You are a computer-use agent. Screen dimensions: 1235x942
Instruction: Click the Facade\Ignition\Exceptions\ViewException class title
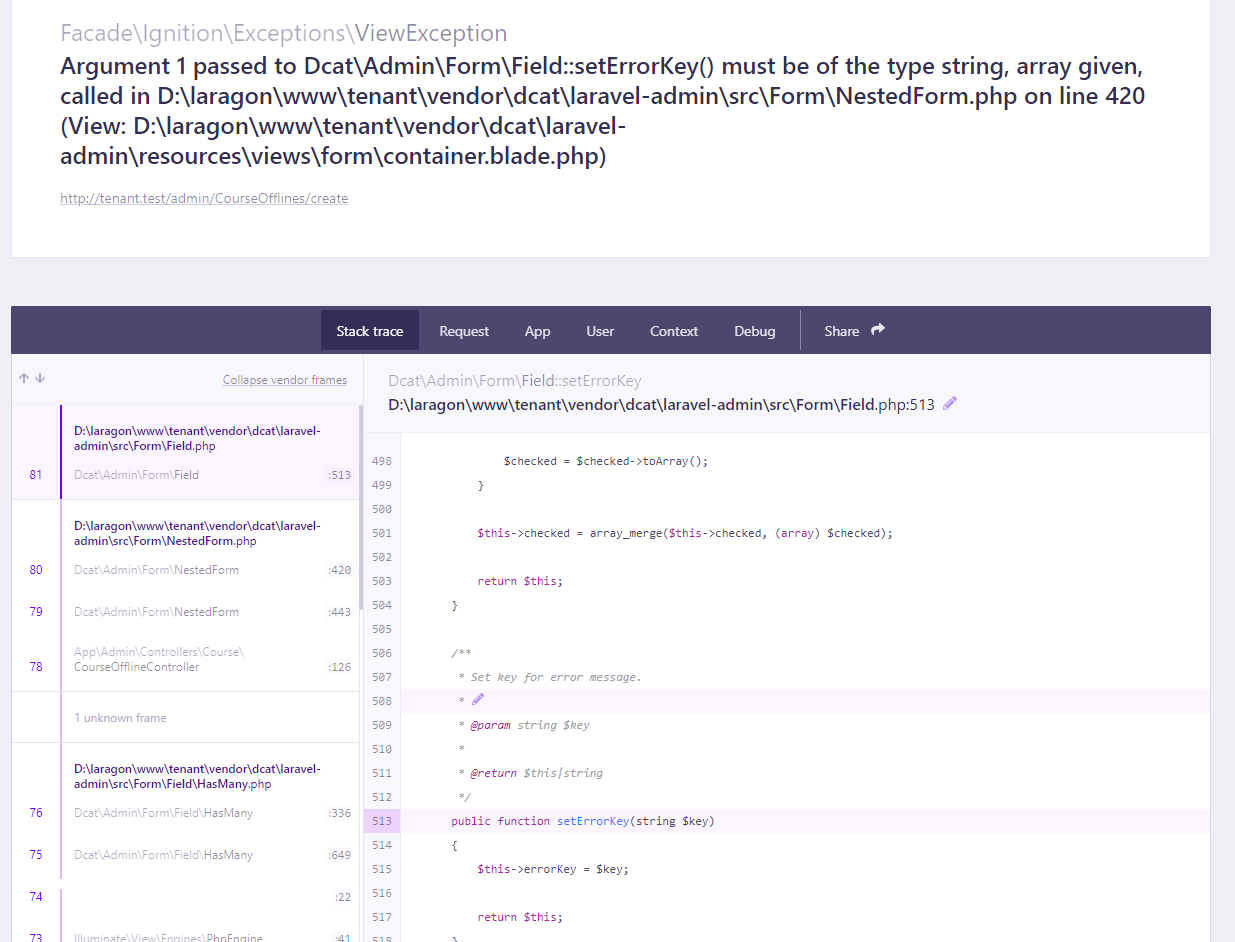pos(283,33)
